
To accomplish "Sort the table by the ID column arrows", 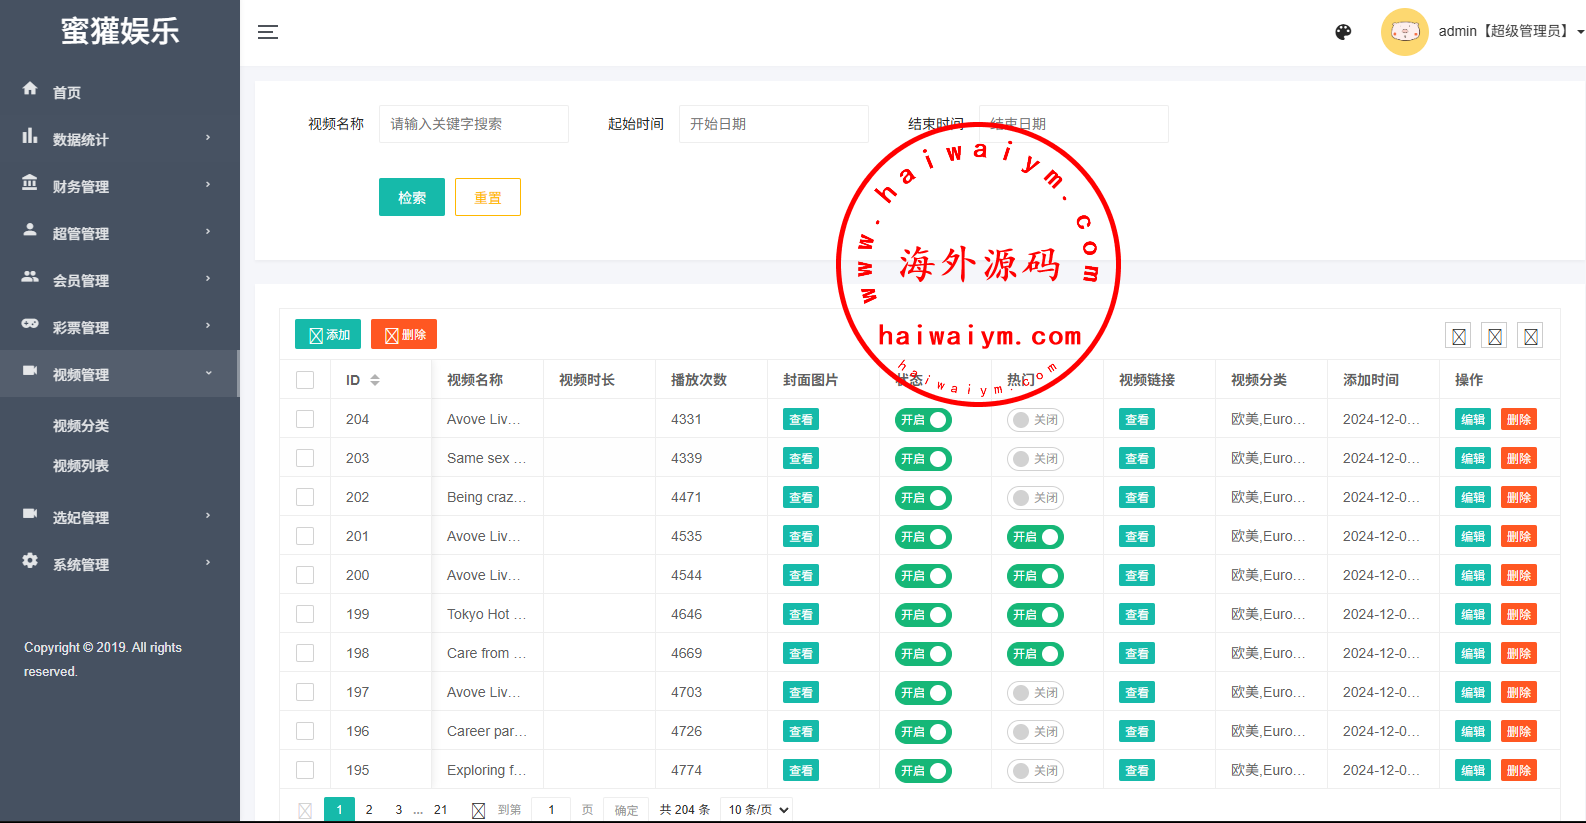I will 375,380.
